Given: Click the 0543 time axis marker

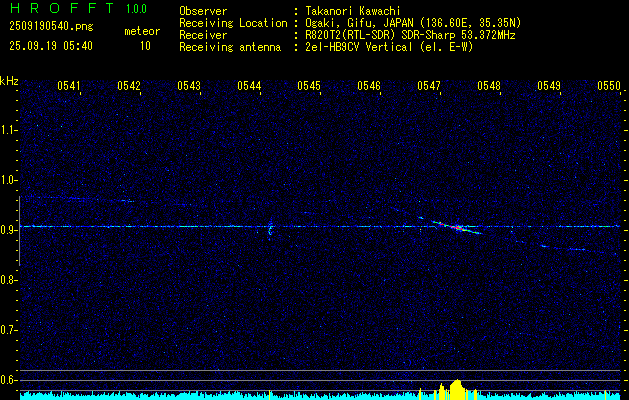Looking at the screenshot, I should (189, 85).
